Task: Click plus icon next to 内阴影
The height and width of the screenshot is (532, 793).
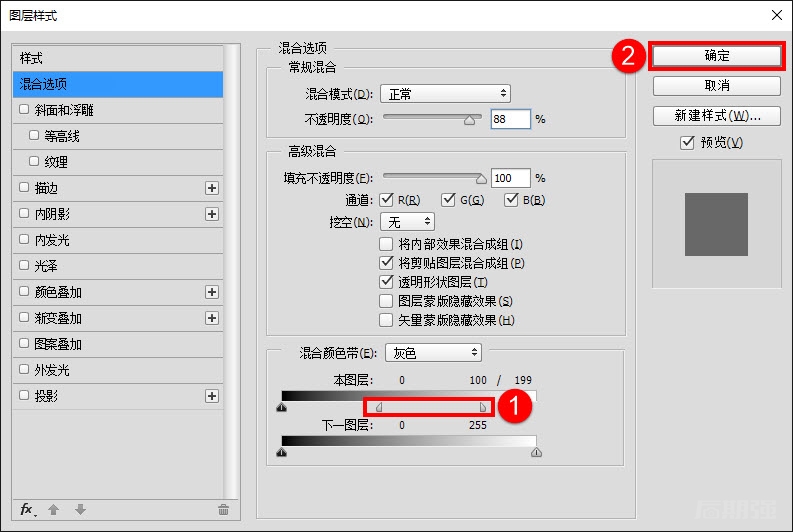Action: click(212, 214)
